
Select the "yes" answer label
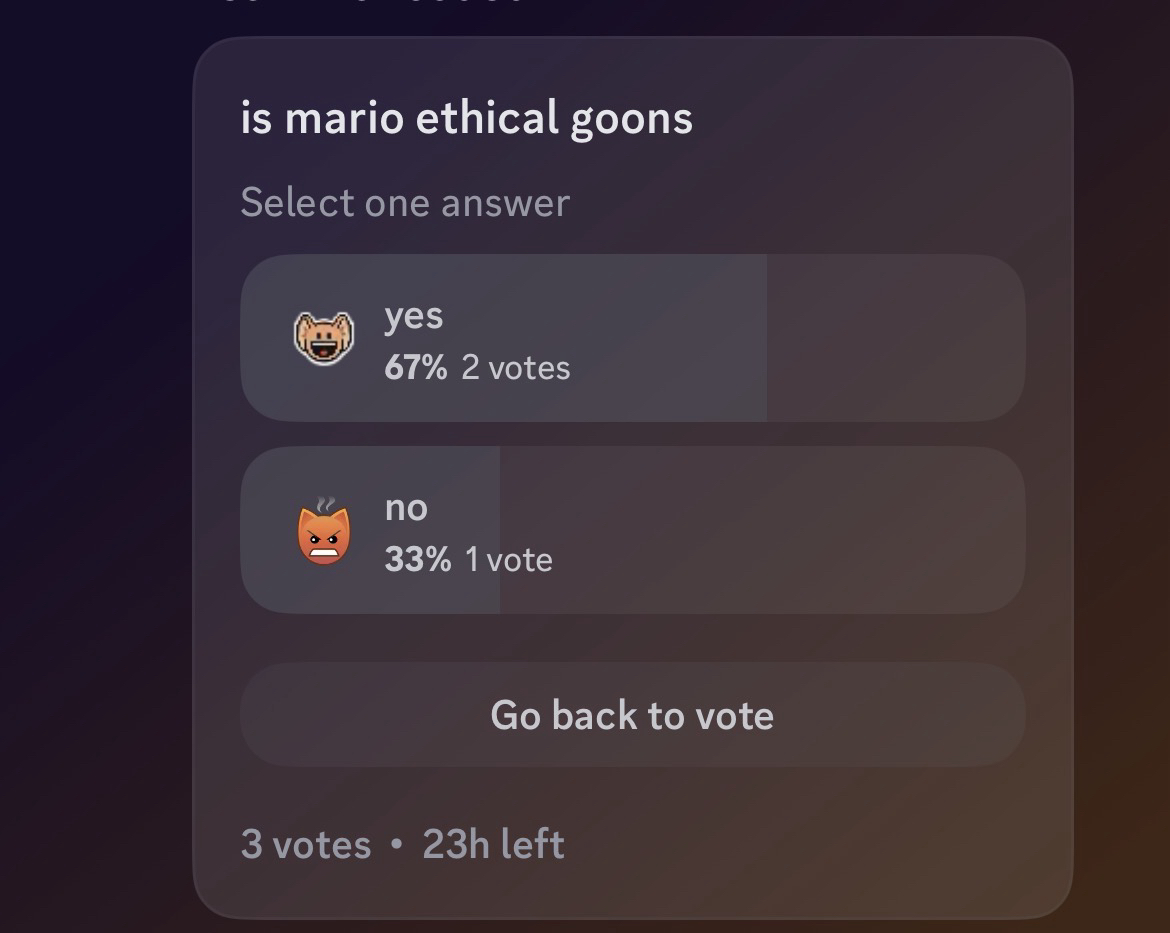coord(413,316)
